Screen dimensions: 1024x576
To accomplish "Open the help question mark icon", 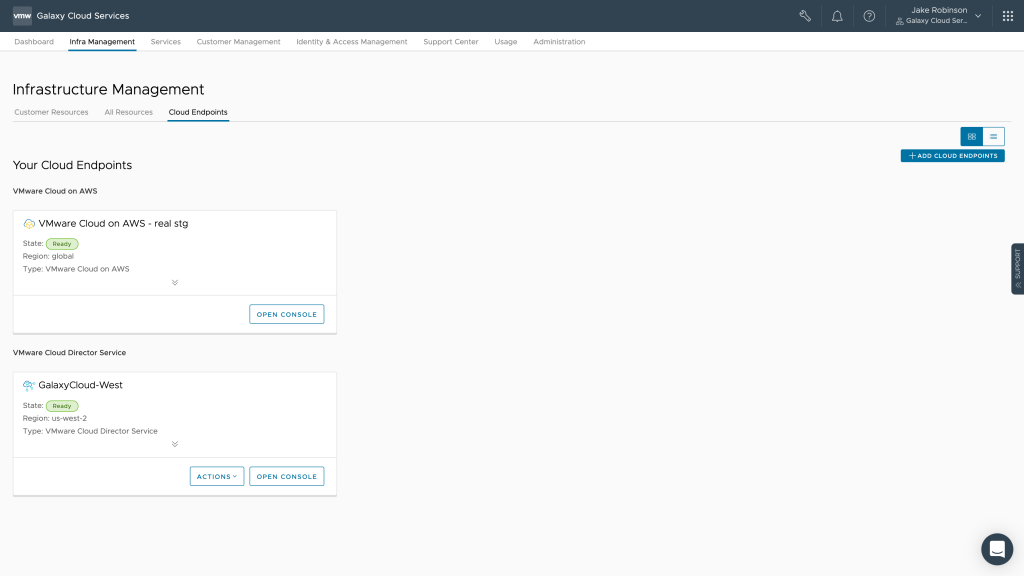I will pos(869,16).
